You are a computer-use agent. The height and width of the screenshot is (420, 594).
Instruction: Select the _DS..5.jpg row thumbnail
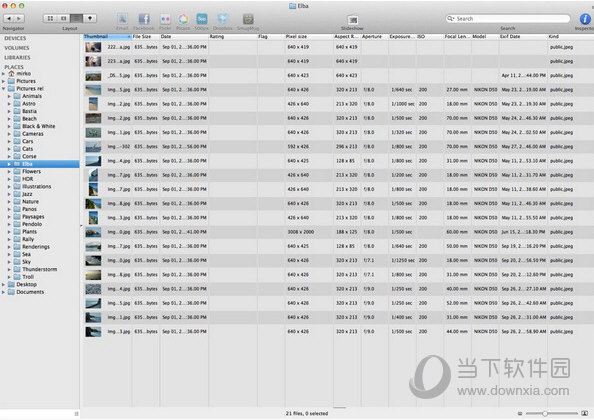coord(93,76)
